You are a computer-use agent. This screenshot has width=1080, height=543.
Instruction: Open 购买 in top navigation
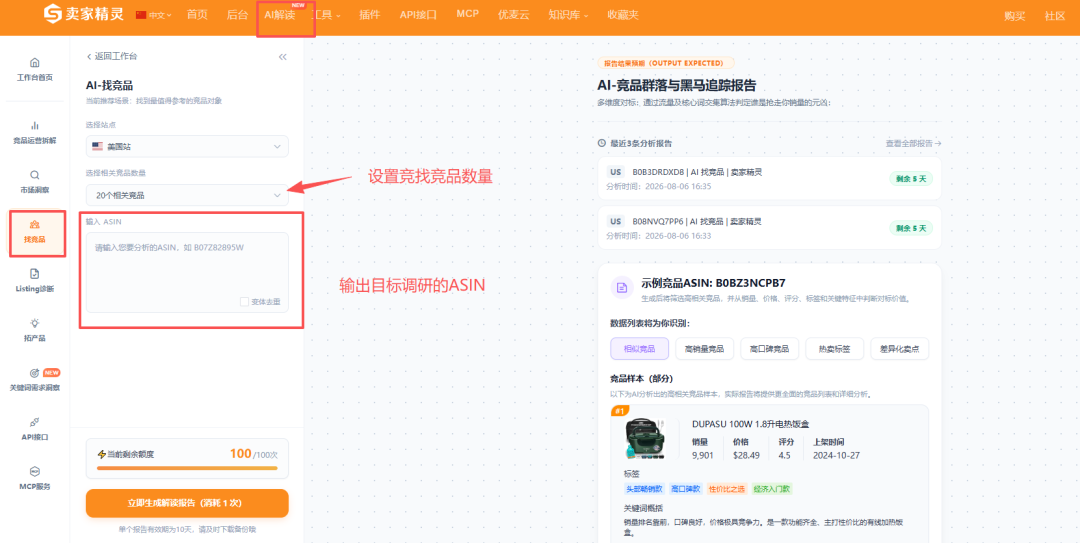click(x=1015, y=16)
